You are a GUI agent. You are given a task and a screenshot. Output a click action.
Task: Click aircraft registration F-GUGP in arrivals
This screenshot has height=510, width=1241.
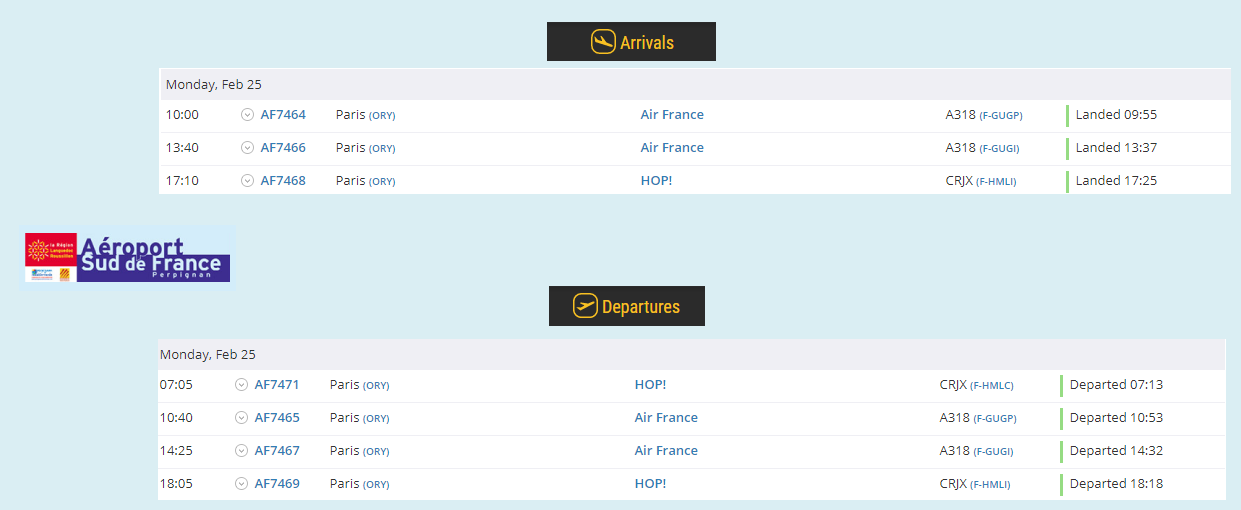(1001, 116)
